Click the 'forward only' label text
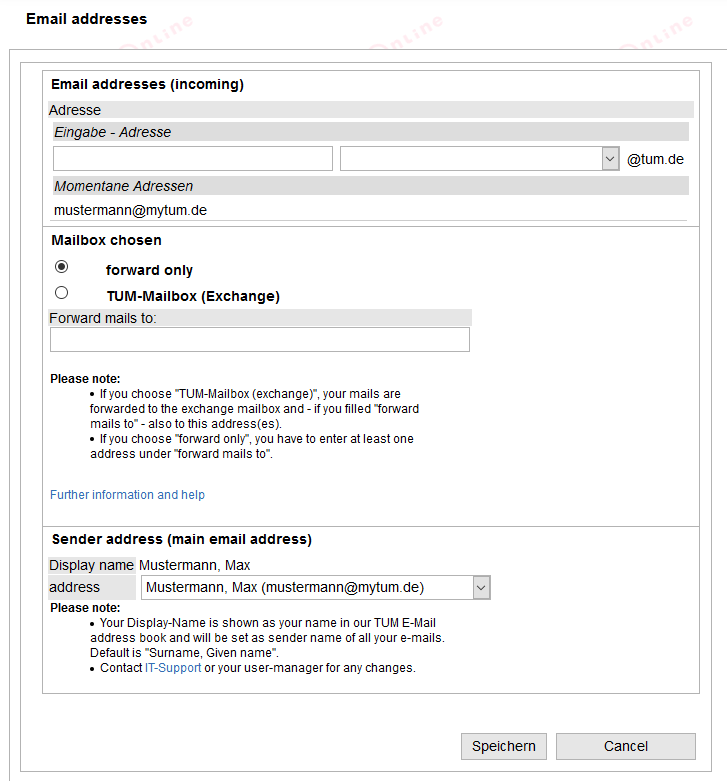This screenshot has height=781, width=727. [149, 270]
